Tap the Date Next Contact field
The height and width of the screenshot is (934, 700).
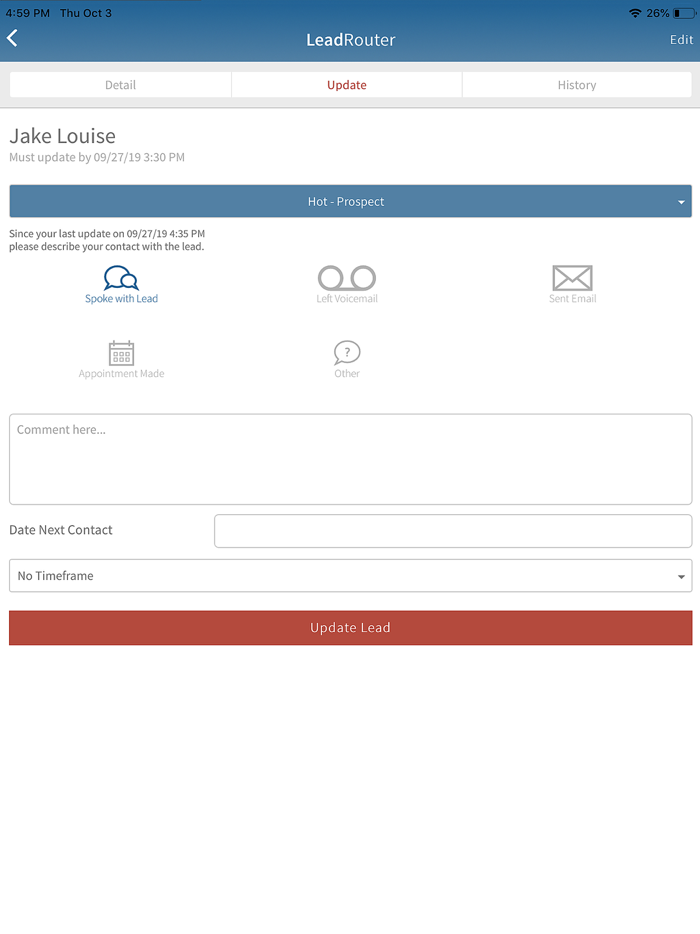(x=453, y=531)
